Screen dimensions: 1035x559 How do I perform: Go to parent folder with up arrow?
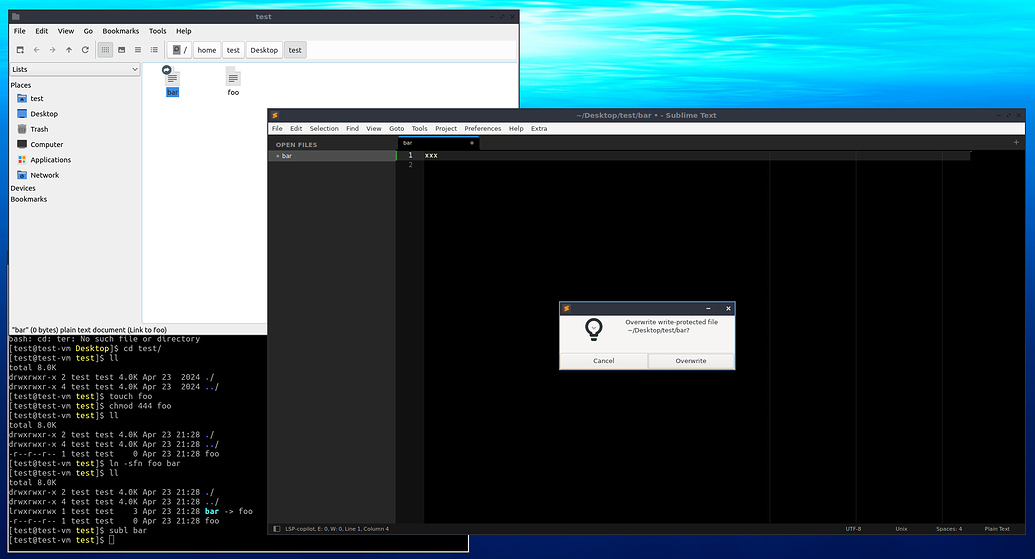click(x=69, y=50)
